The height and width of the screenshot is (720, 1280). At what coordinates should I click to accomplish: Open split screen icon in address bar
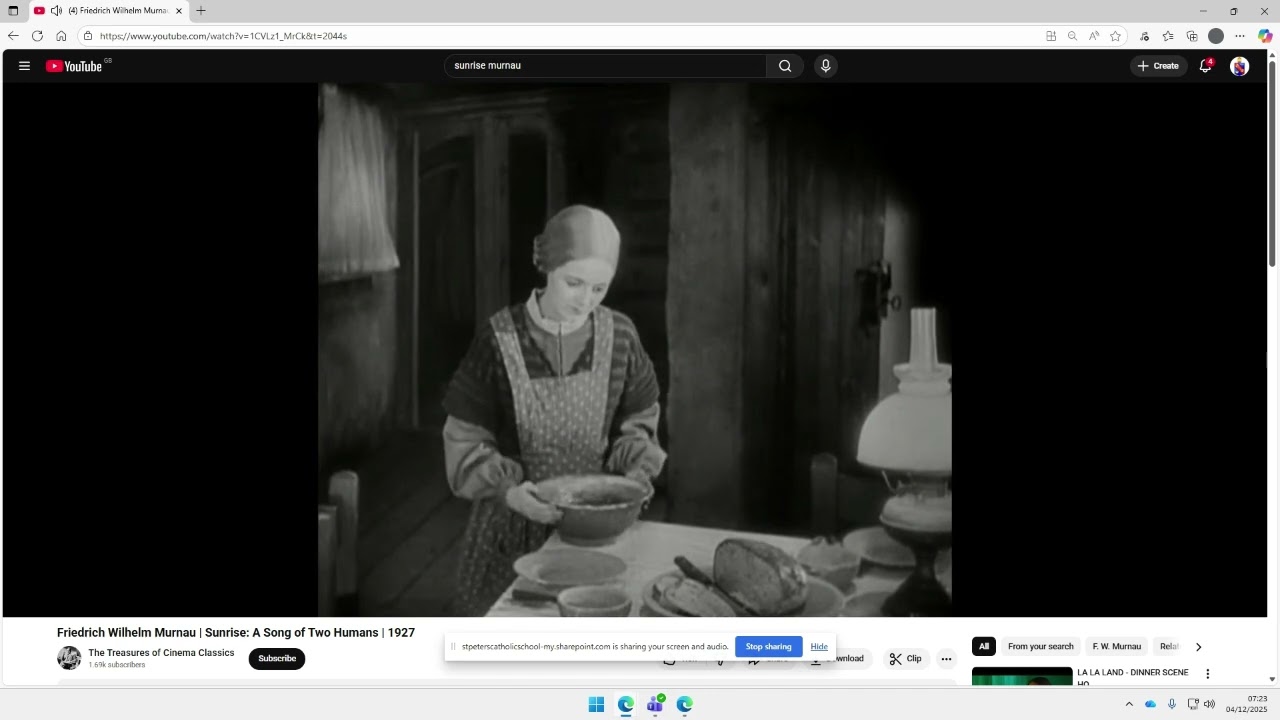pos(1051,36)
